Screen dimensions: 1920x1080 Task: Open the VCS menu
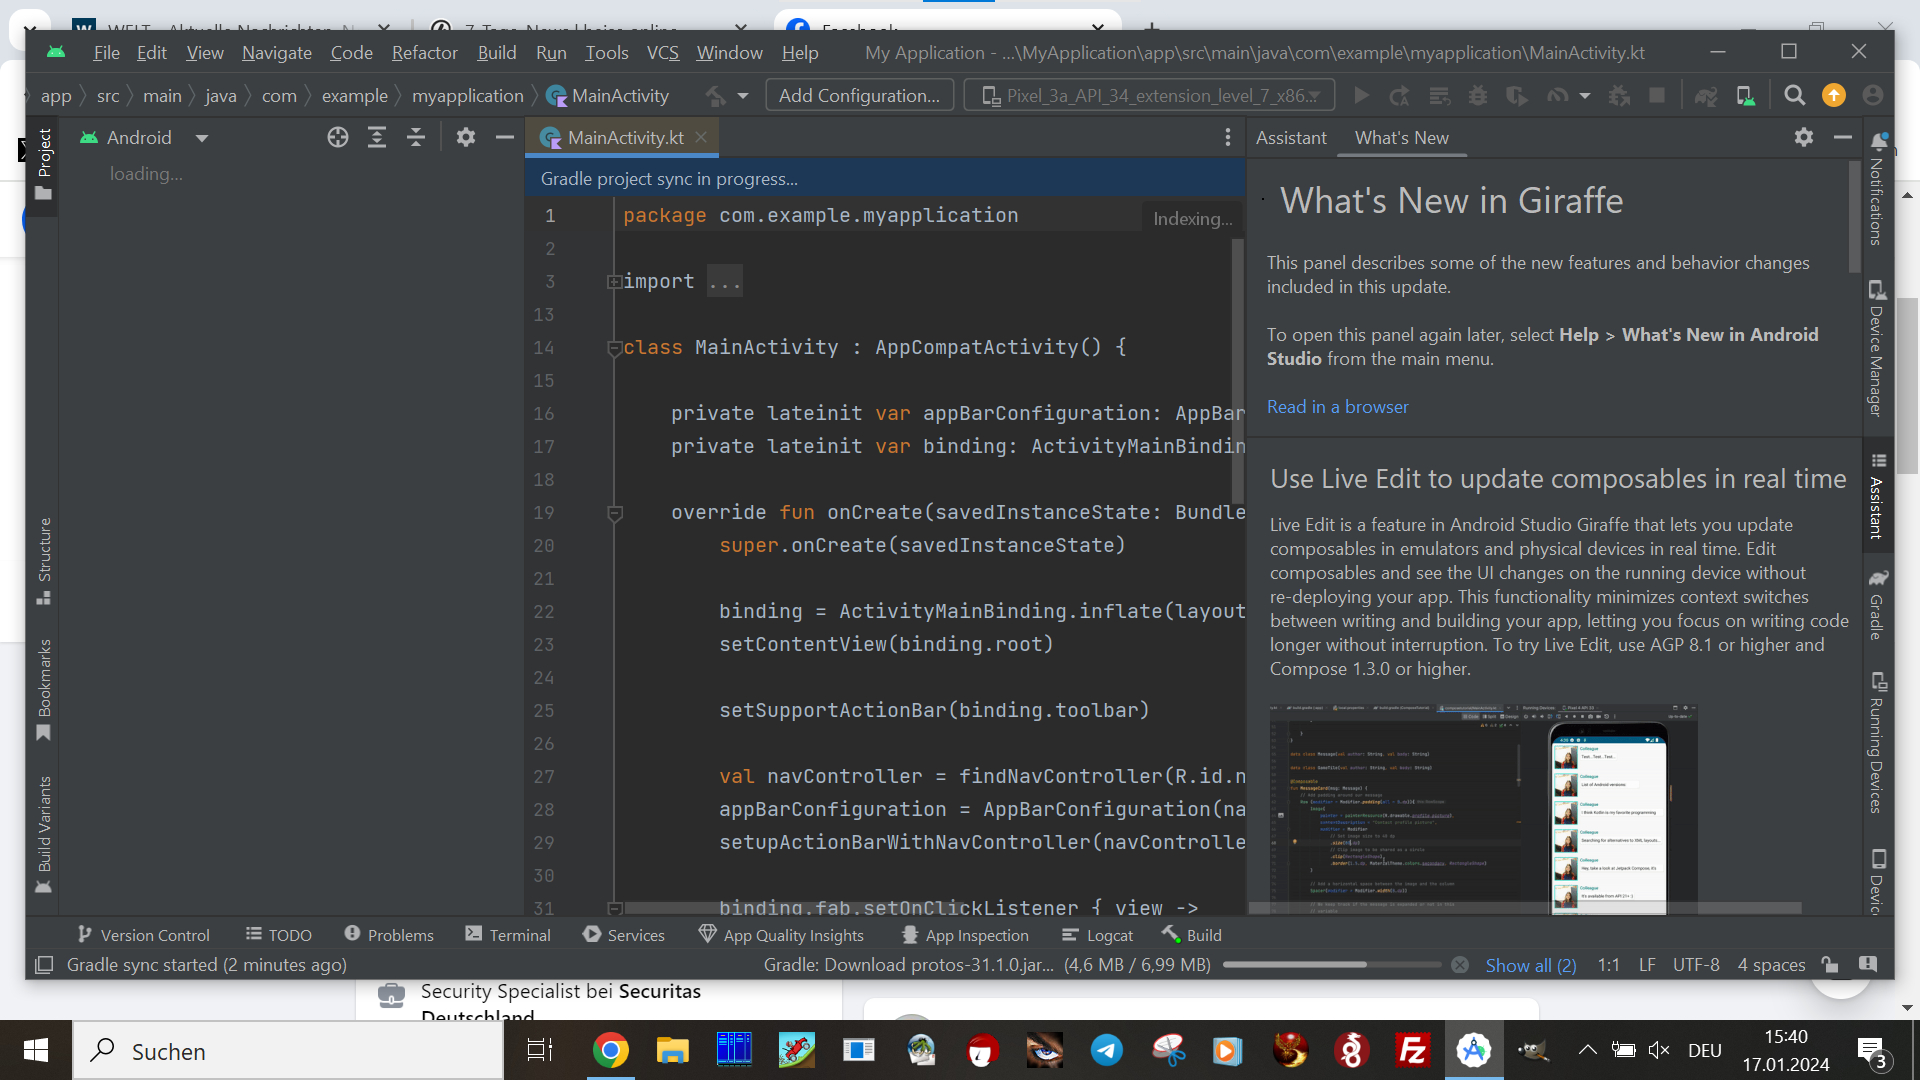coord(662,53)
